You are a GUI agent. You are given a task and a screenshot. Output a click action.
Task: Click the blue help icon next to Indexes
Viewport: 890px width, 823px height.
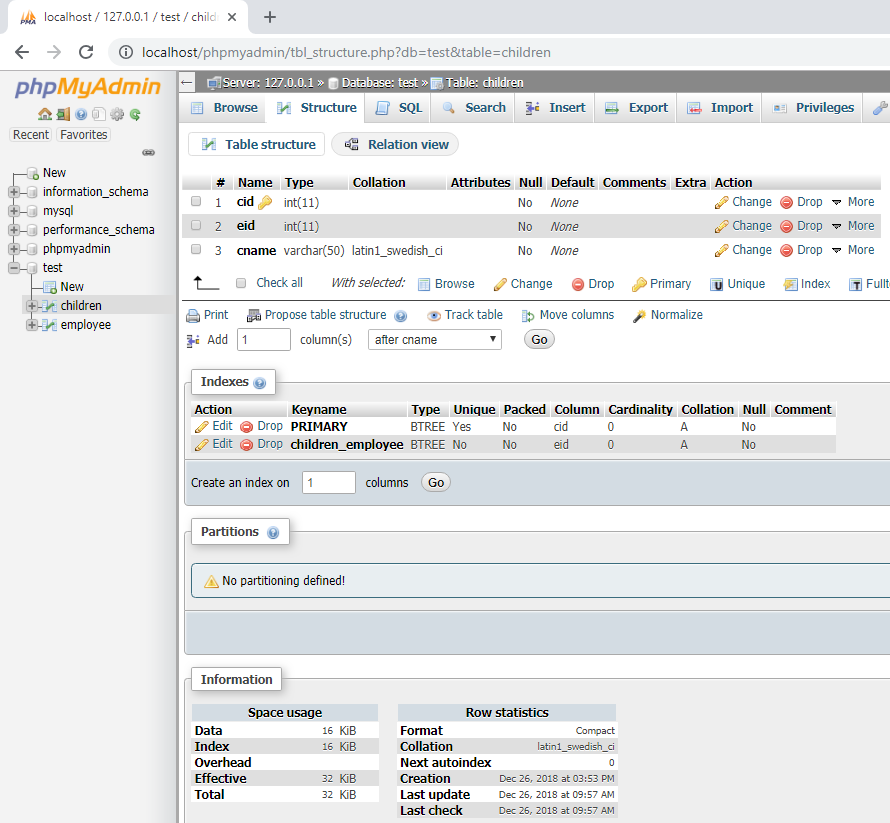[260, 383]
